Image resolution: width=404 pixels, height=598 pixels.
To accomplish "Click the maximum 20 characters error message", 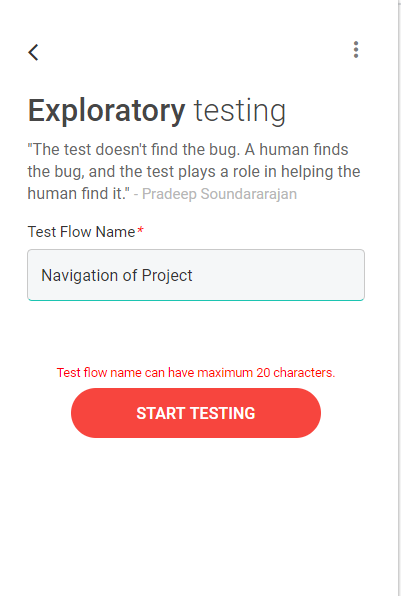I will (196, 372).
